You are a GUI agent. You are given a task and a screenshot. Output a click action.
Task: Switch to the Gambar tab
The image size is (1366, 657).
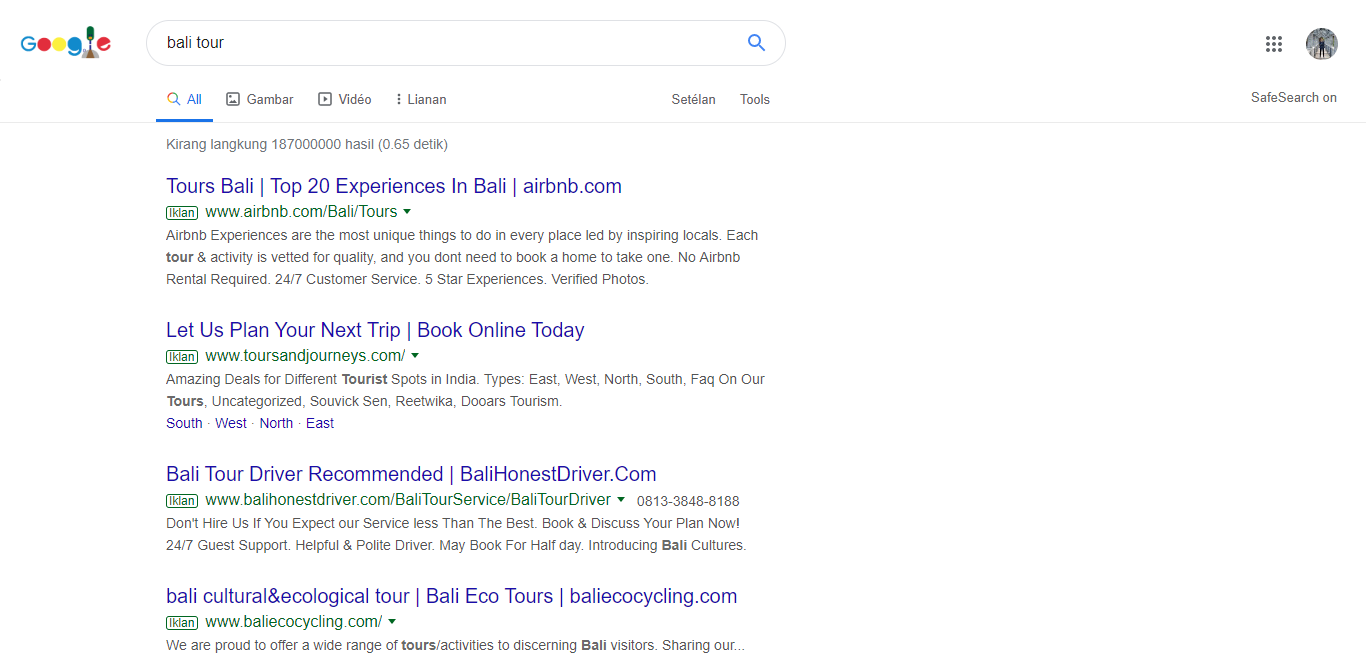click(x=260, y=99)
